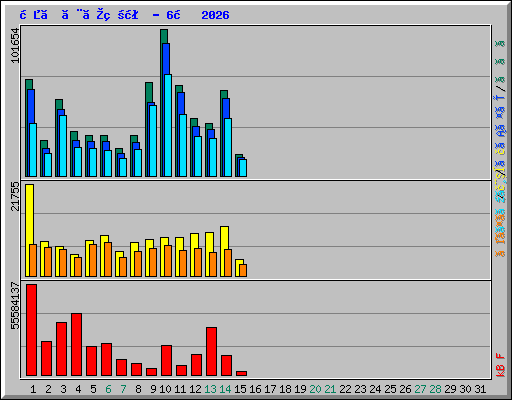The width and height of the screenshot is (512, 400).
Task: Select the yellow bar for day 1
Action: (x=29, y=230)
